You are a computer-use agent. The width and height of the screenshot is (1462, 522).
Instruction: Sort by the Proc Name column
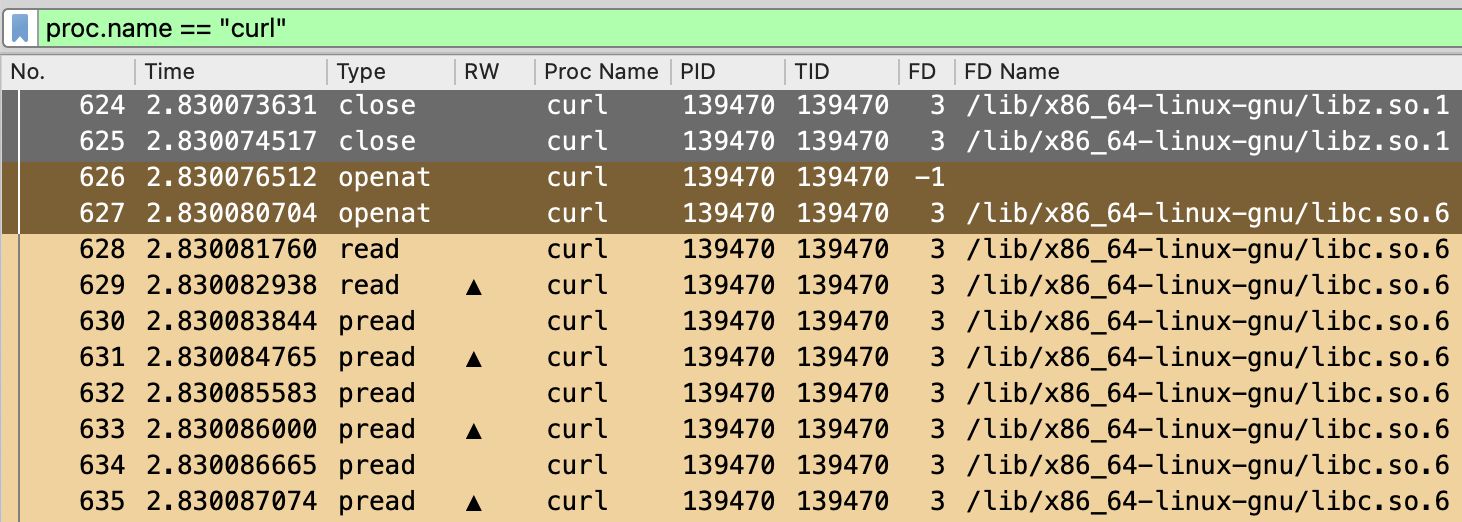coord(601,72)
